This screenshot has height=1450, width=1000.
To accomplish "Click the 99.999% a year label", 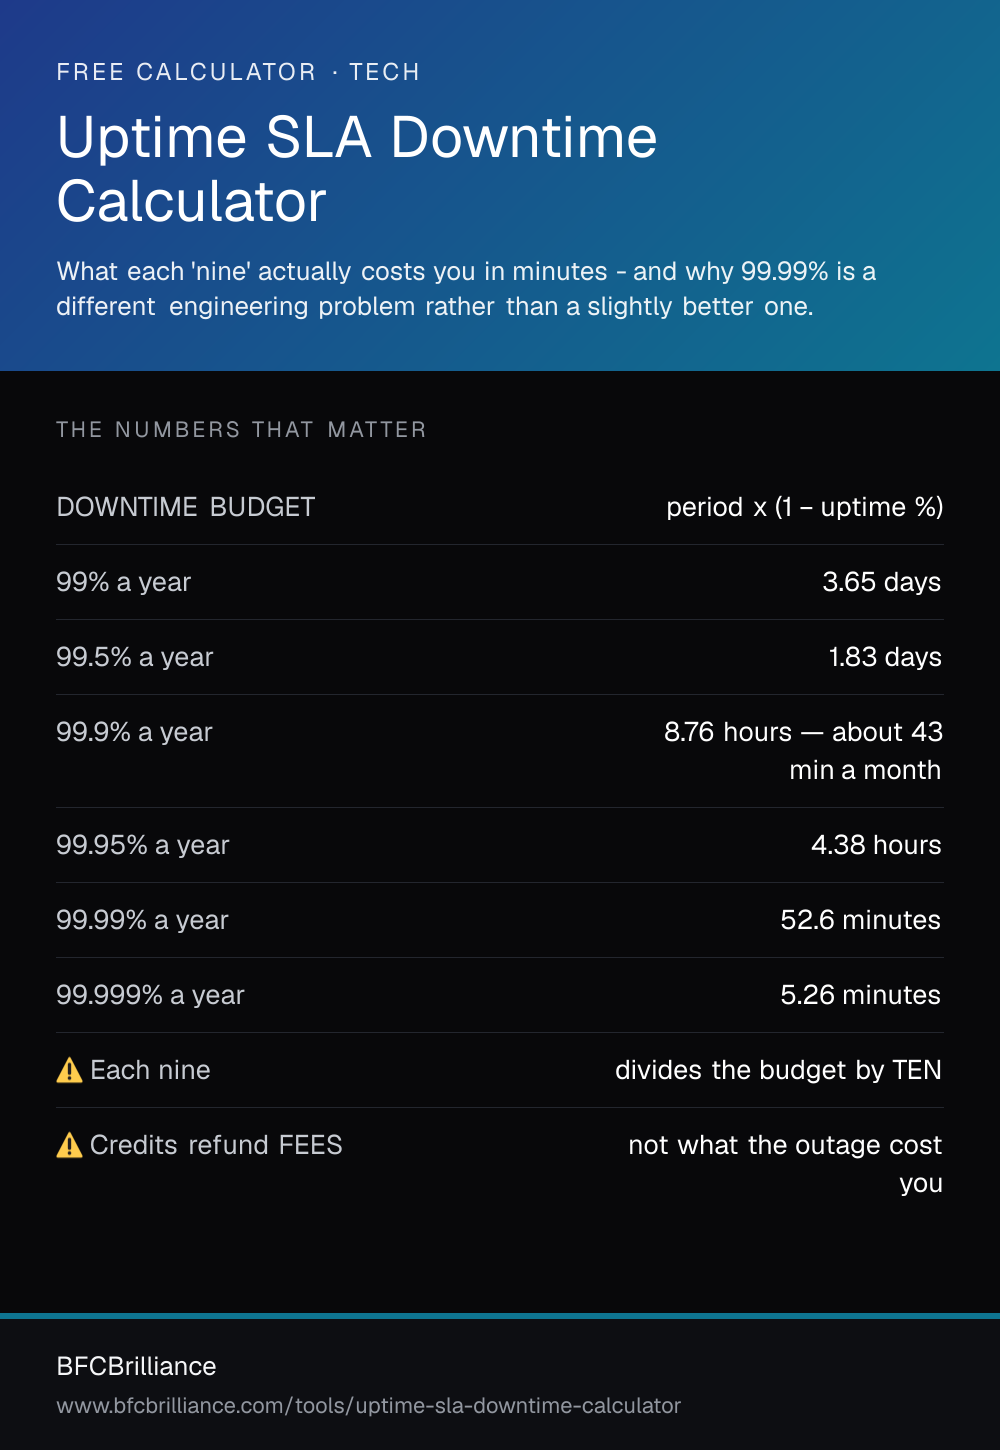I will [x=150, y=995].
